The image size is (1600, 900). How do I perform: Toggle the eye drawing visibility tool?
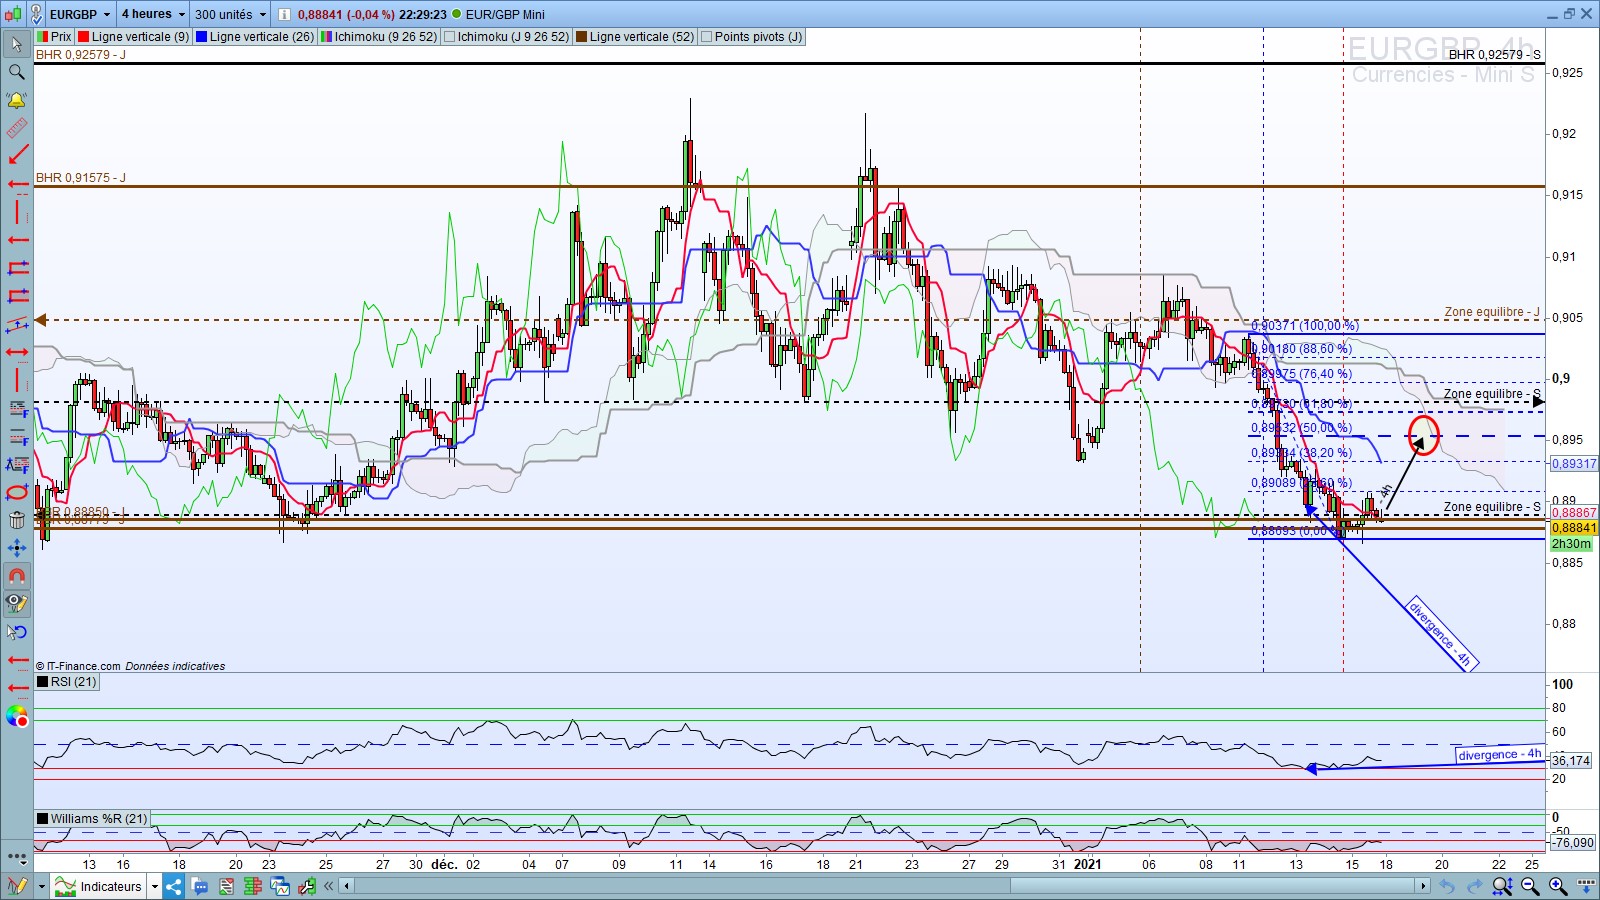tap(17, 603)
